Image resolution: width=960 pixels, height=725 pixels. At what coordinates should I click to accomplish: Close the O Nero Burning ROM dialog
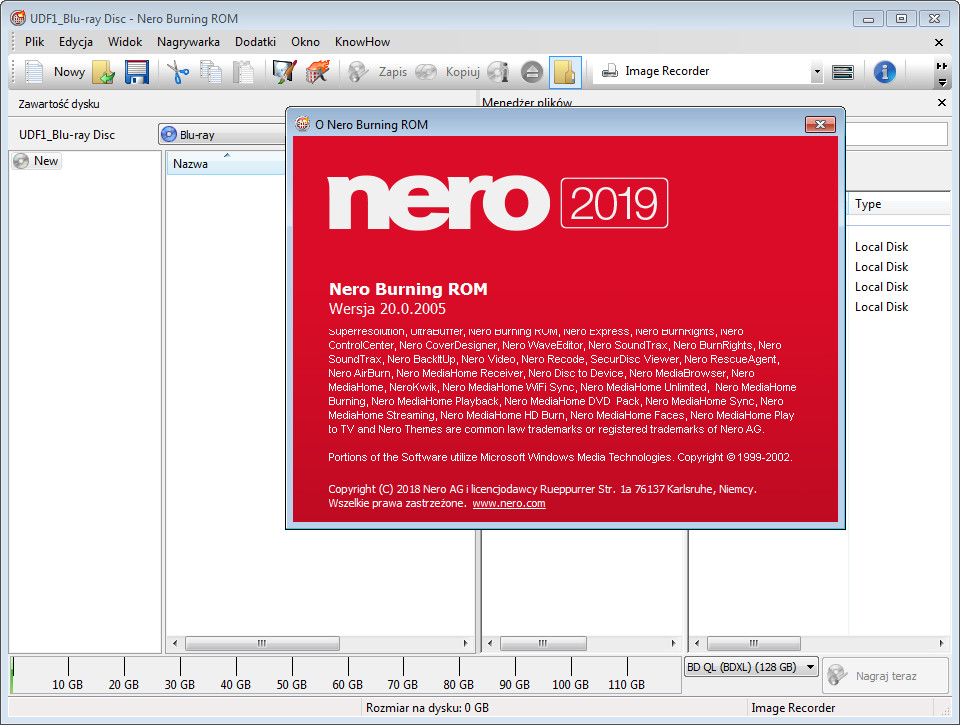point(820,124)
